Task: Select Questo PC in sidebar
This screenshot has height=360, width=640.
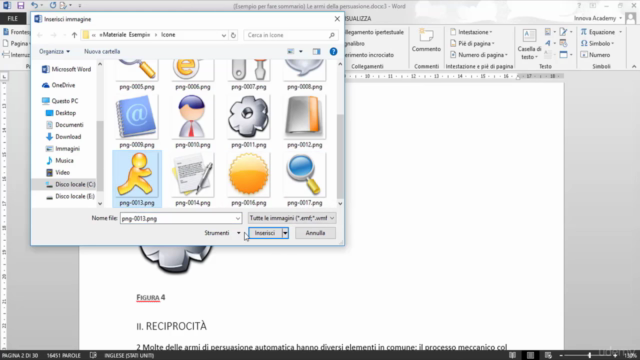Action: coord(60,101)
